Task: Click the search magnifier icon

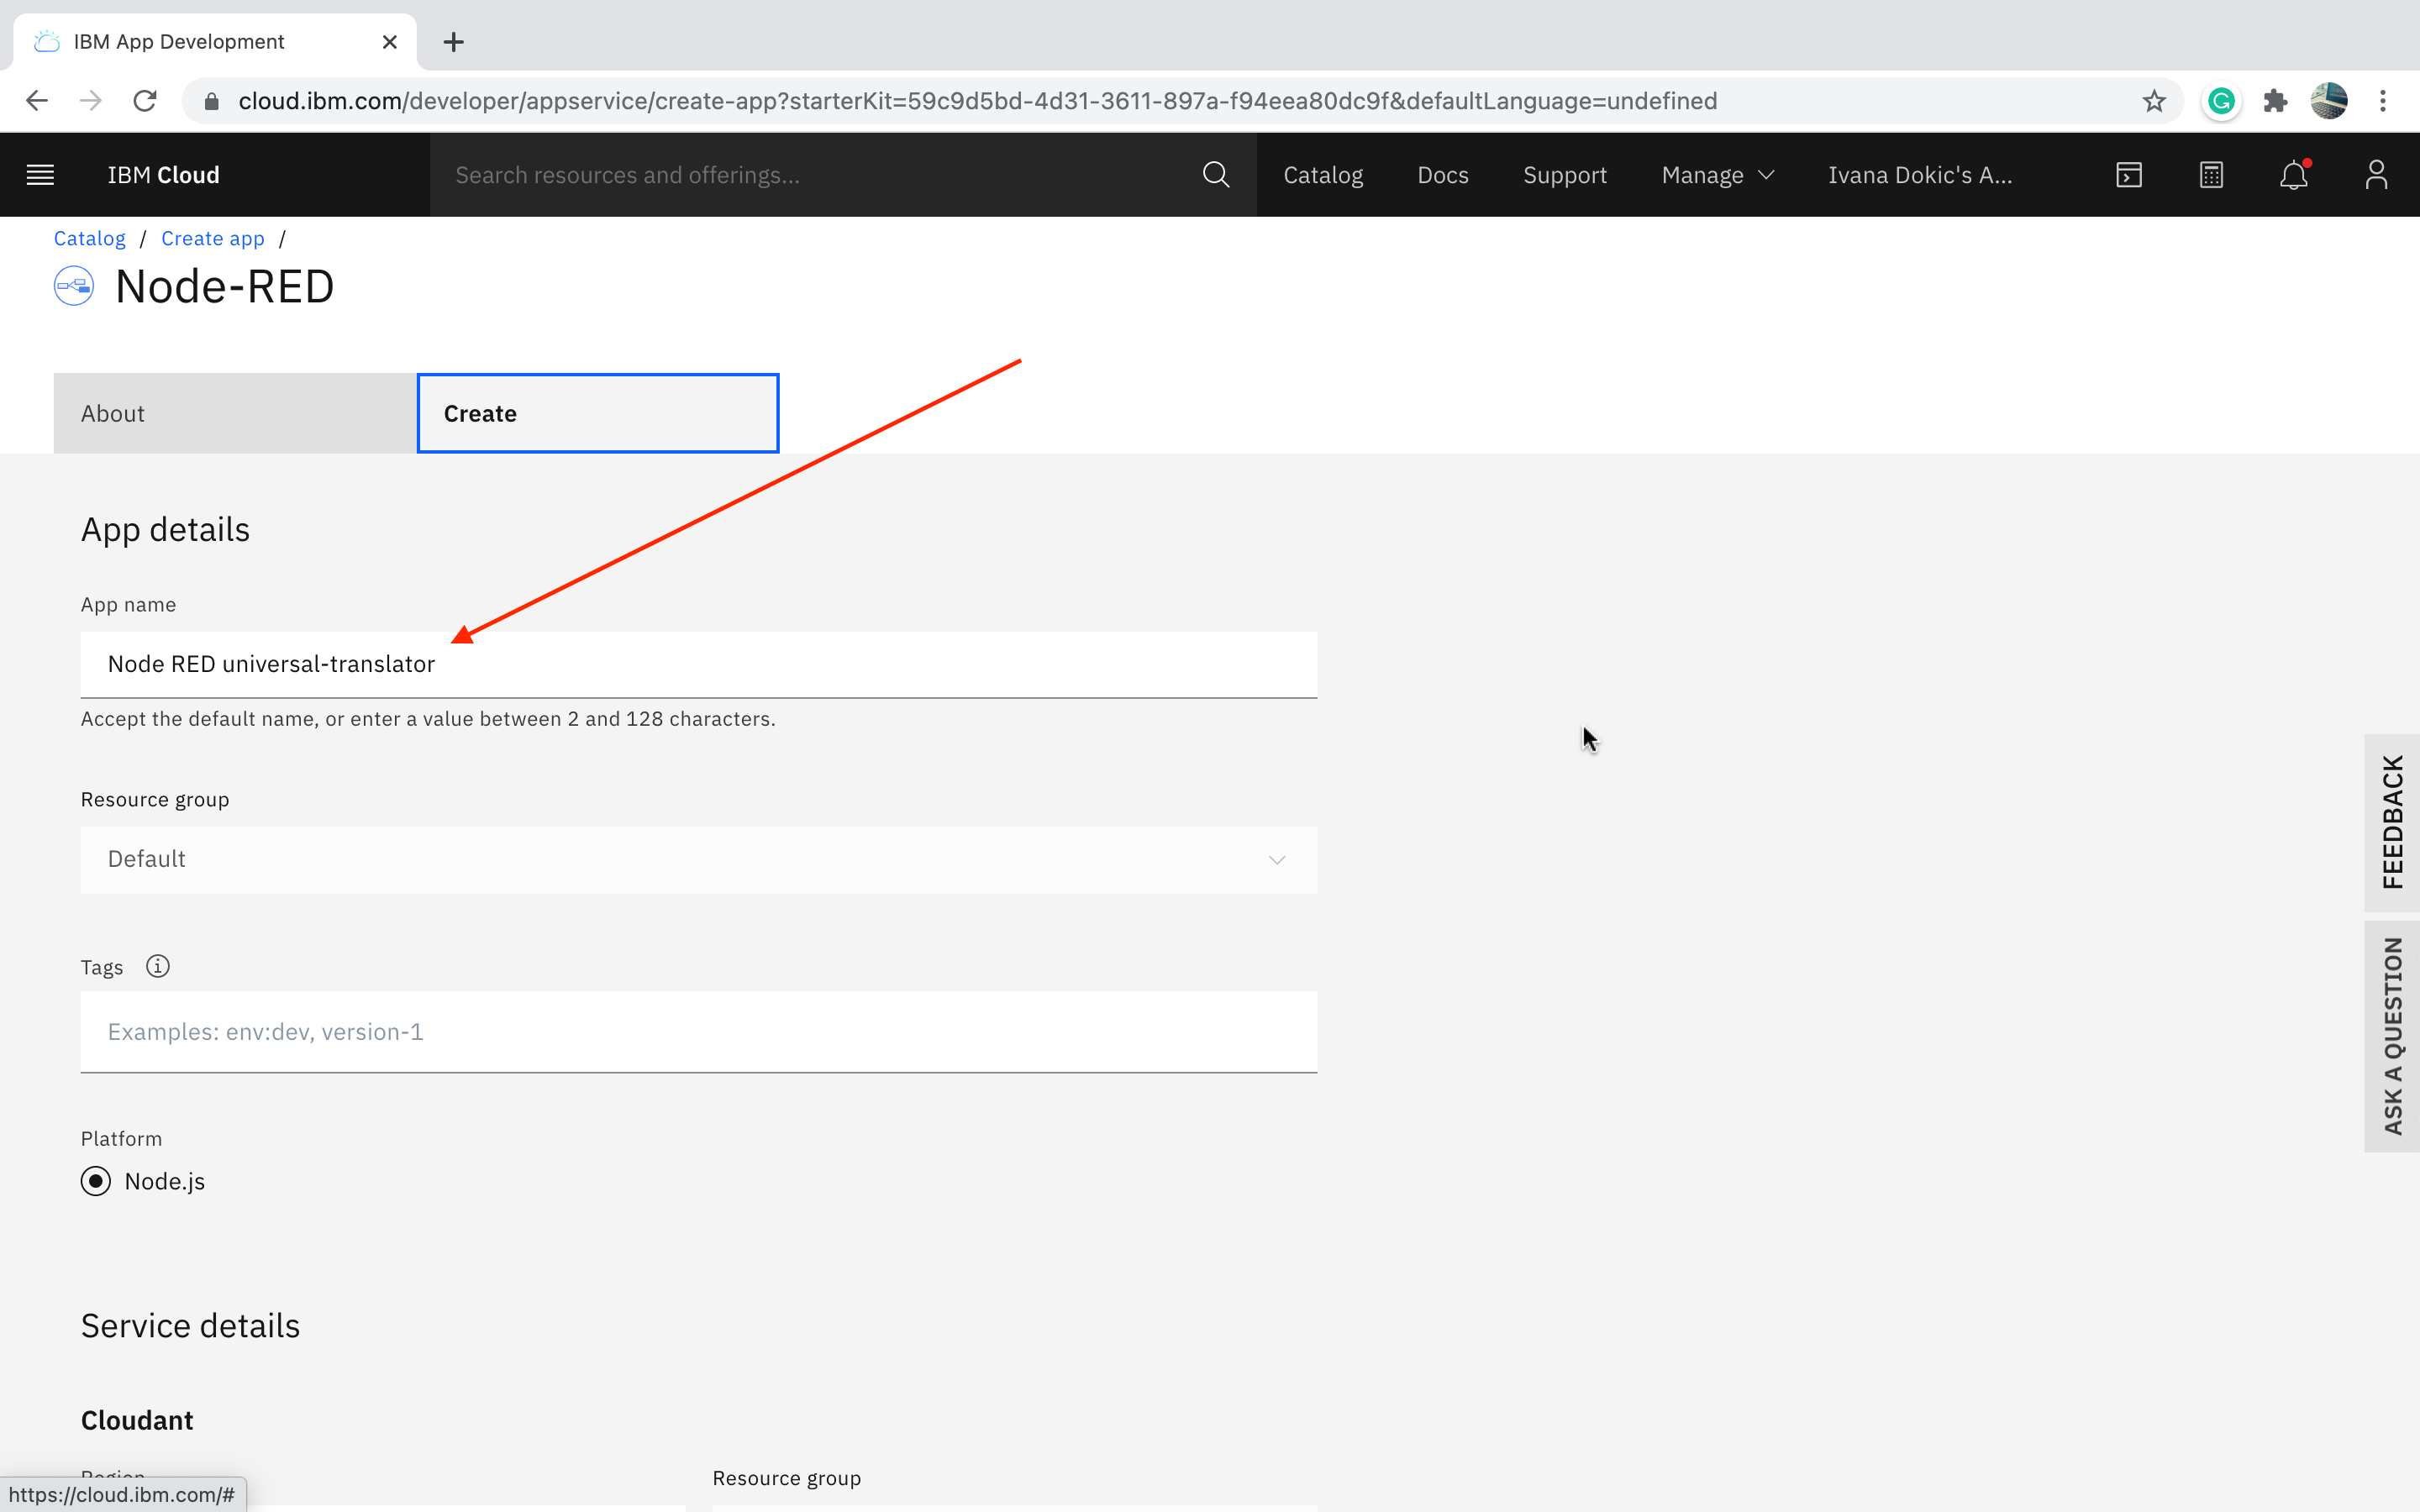Action: click(1215, 175)
